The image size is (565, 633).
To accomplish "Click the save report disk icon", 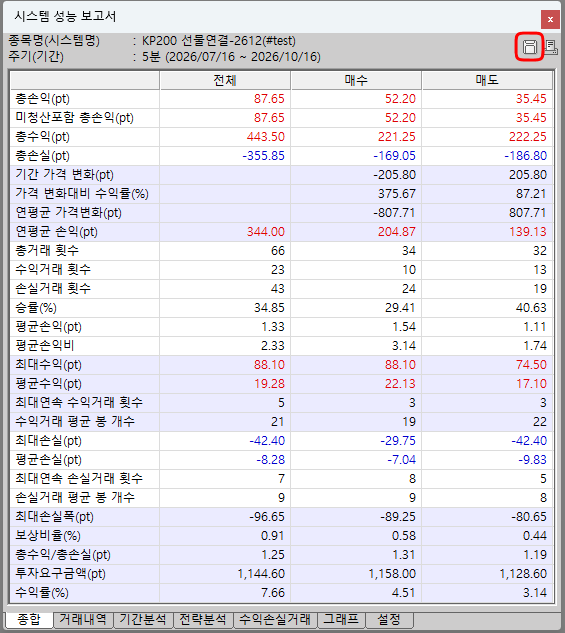I will [529, 47].
